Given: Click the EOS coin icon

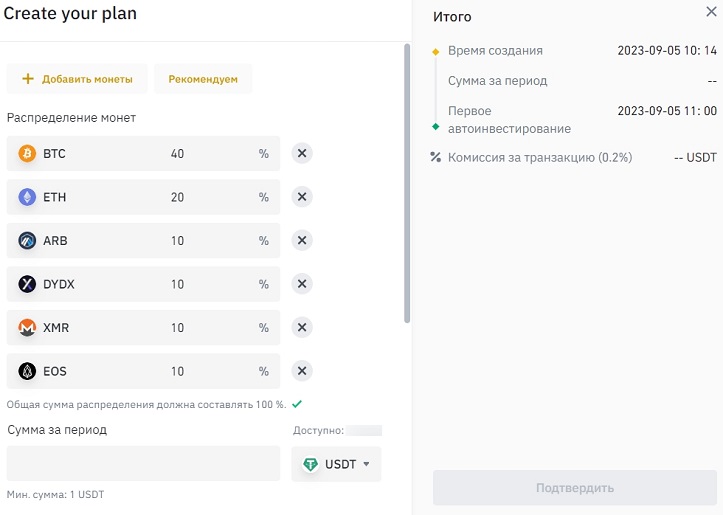Looking at the screenshot, I should pos(27,371).
